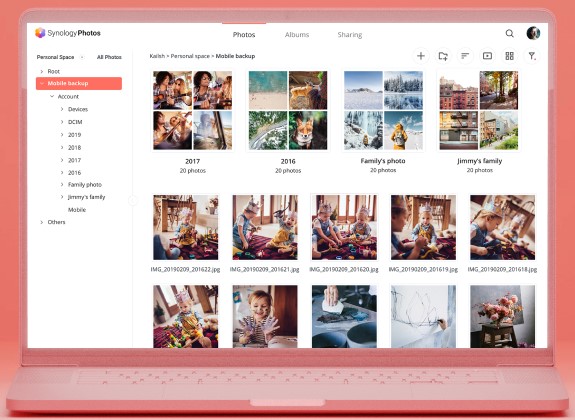Expand the Root tree chevron
This screenshot has width=575, height=420.
coord(41,71)
